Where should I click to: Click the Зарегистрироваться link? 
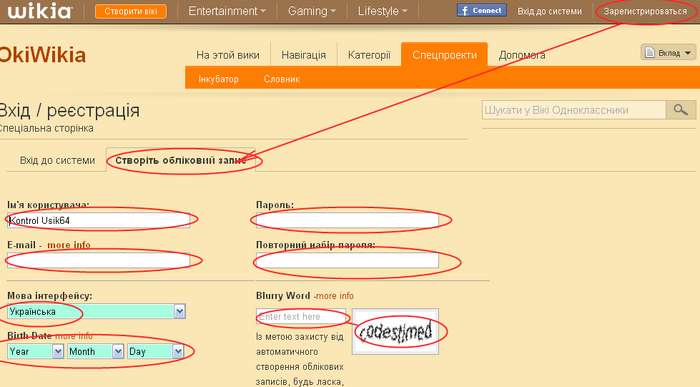click(x=645, y=11)
